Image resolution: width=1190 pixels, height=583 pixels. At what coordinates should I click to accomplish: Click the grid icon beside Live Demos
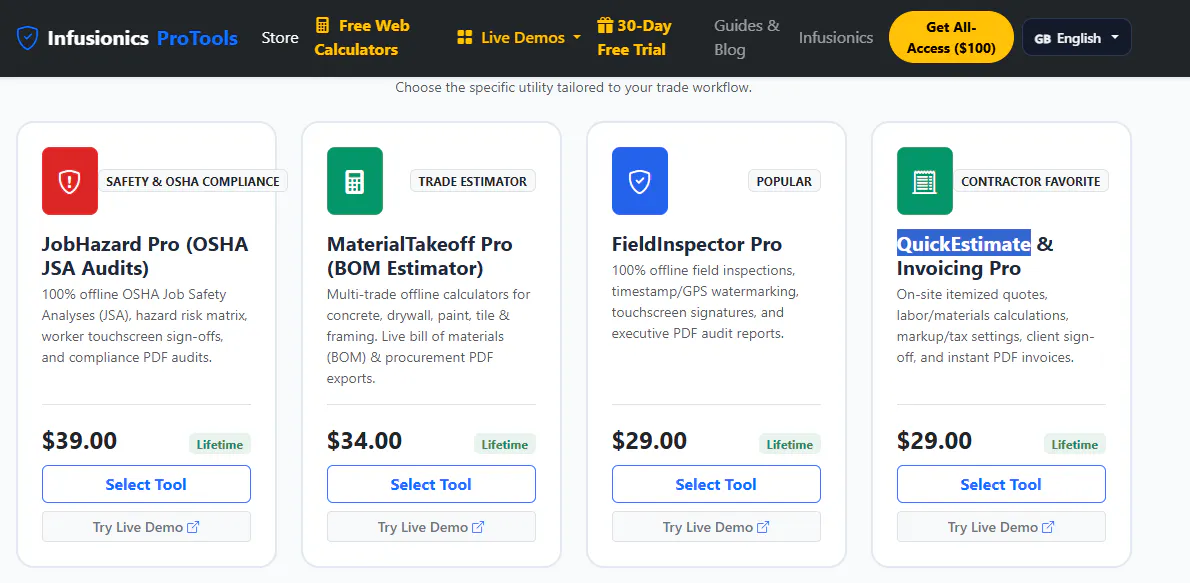(464, 37)
